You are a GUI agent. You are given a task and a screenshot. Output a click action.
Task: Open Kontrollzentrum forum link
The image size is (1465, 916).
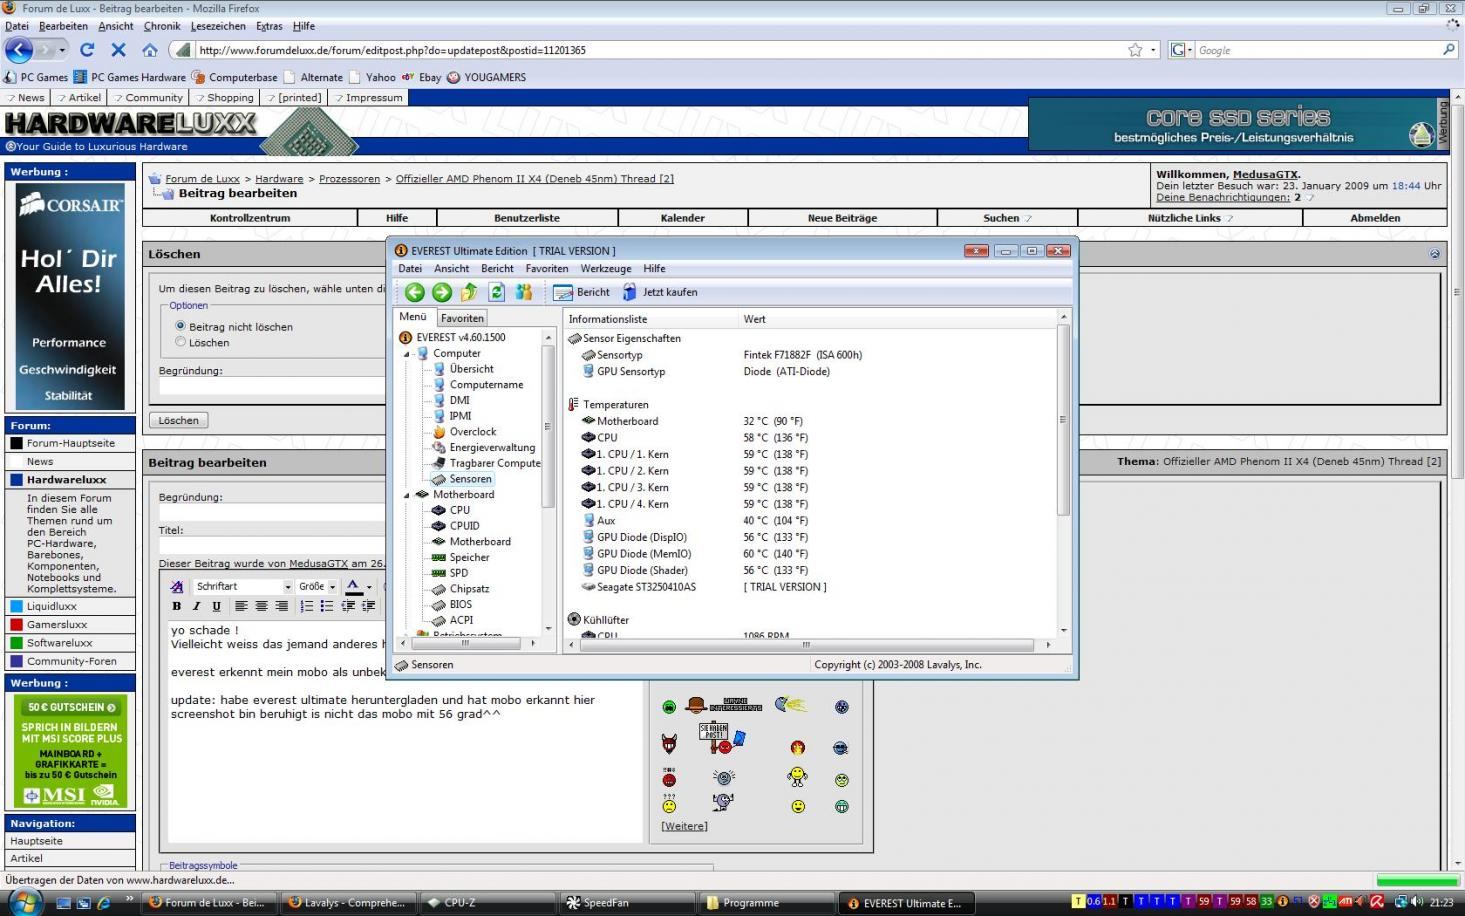[250, 218]
